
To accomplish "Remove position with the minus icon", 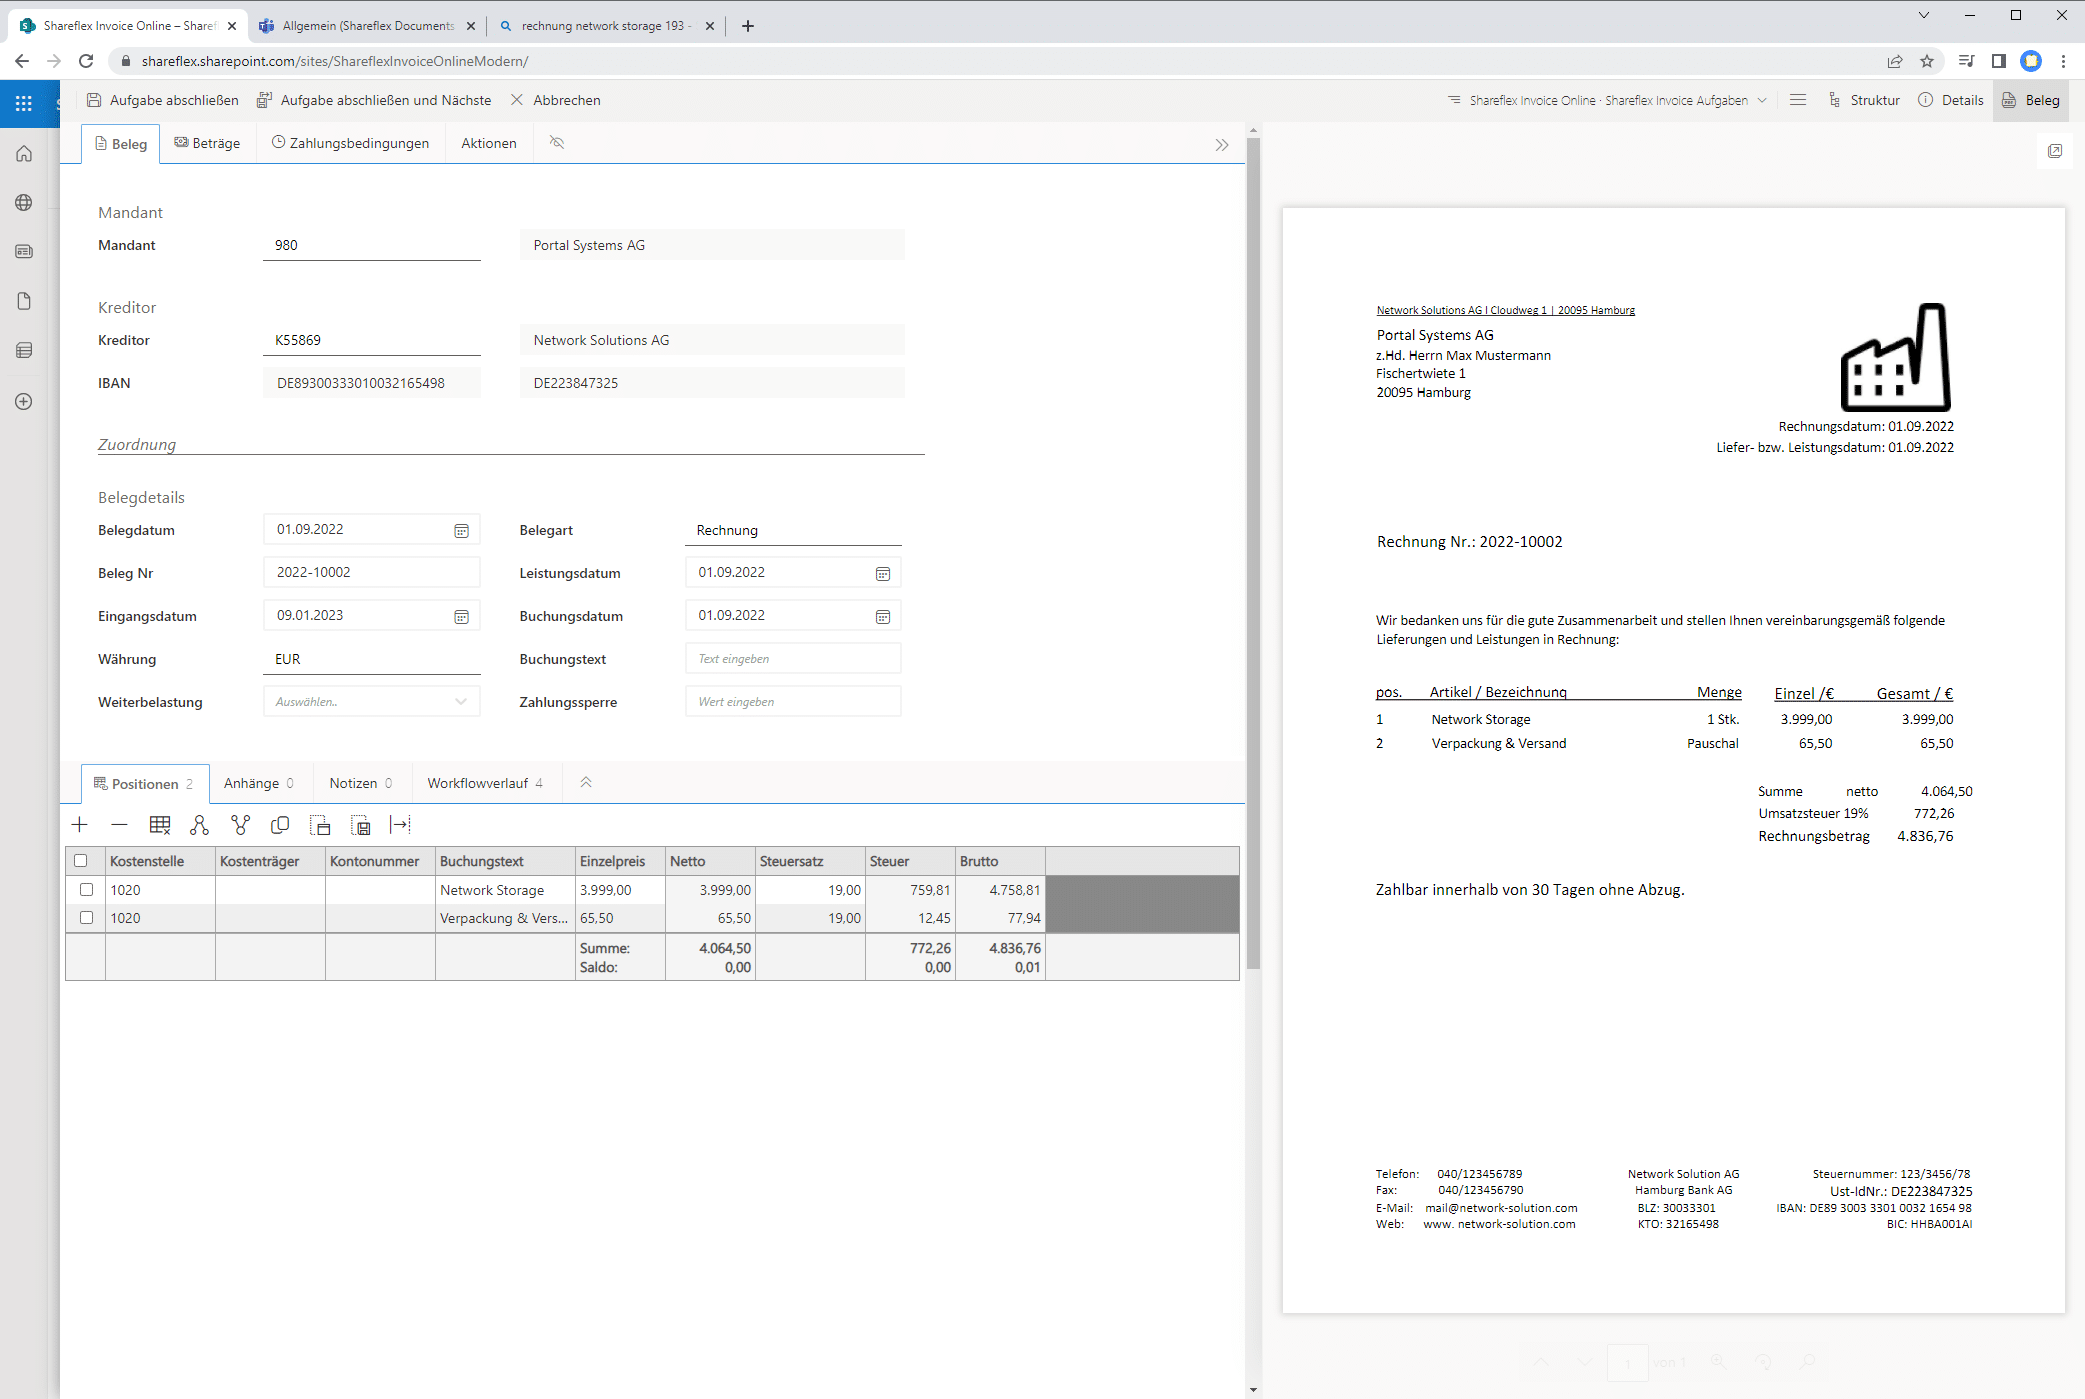I will (x=119, y=825).
